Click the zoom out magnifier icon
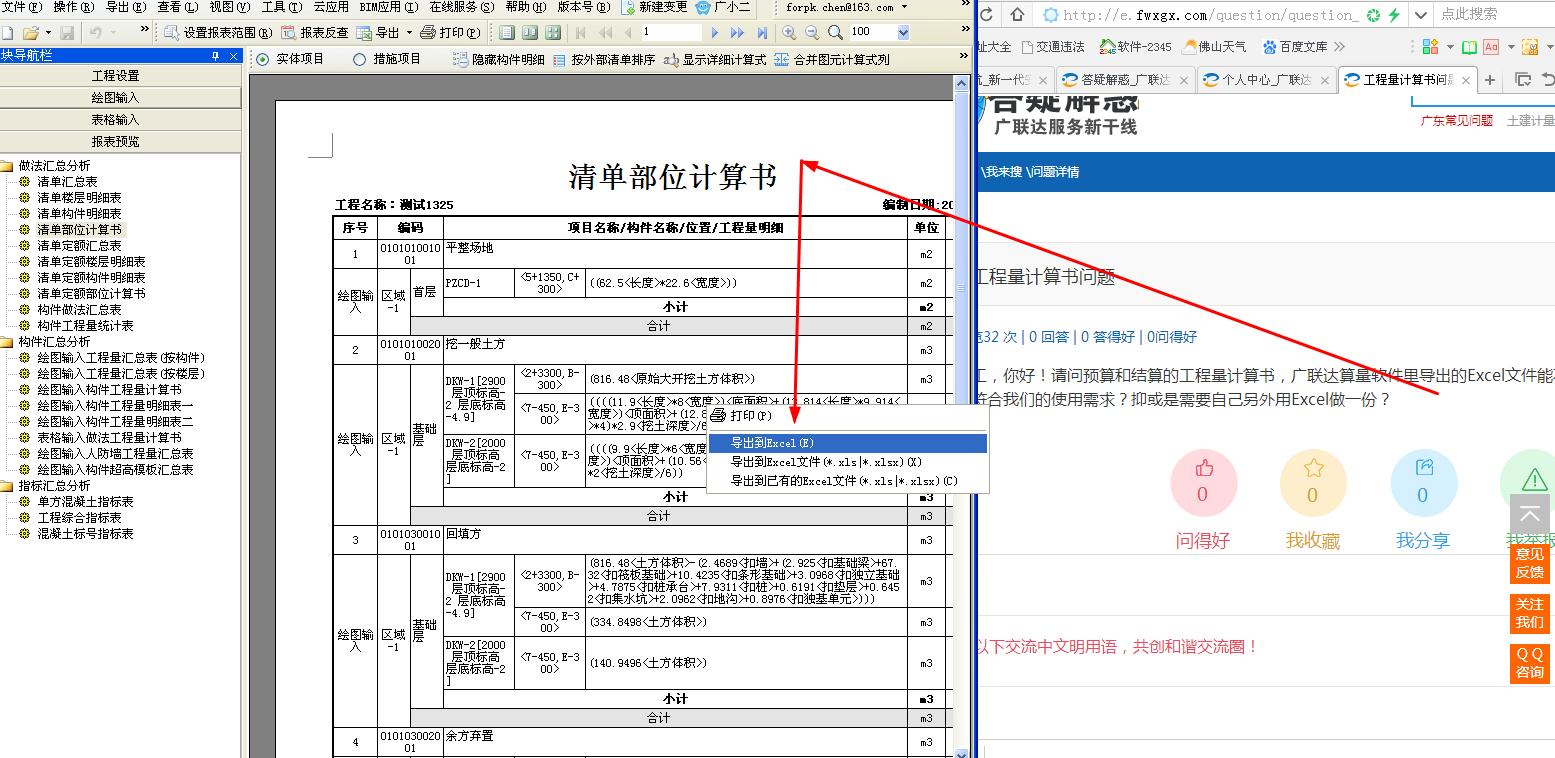Screen dimensions: 1555x758 coord(812,32)
